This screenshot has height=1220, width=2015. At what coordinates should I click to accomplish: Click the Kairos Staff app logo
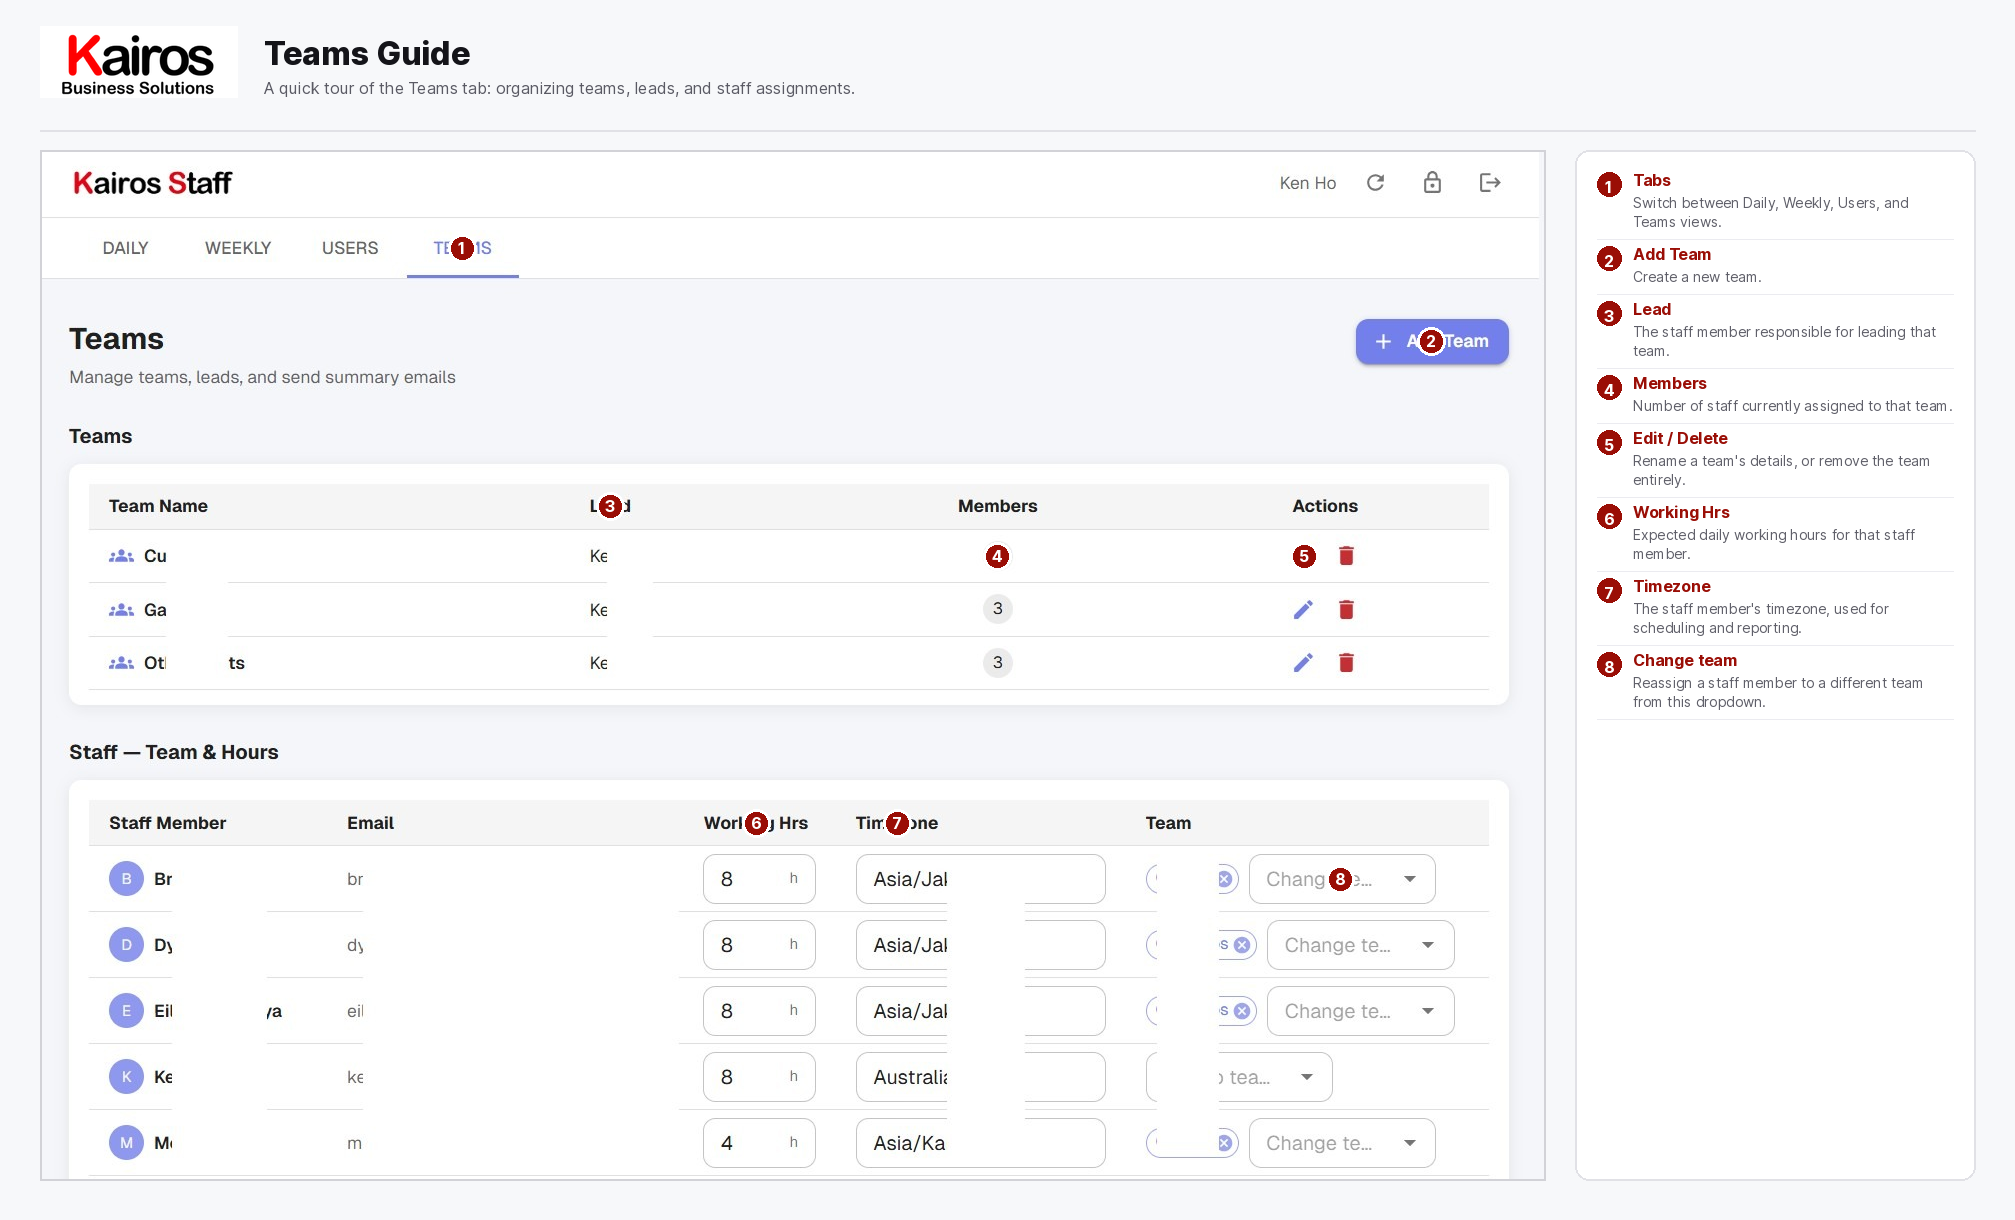(x=152, y=183)
